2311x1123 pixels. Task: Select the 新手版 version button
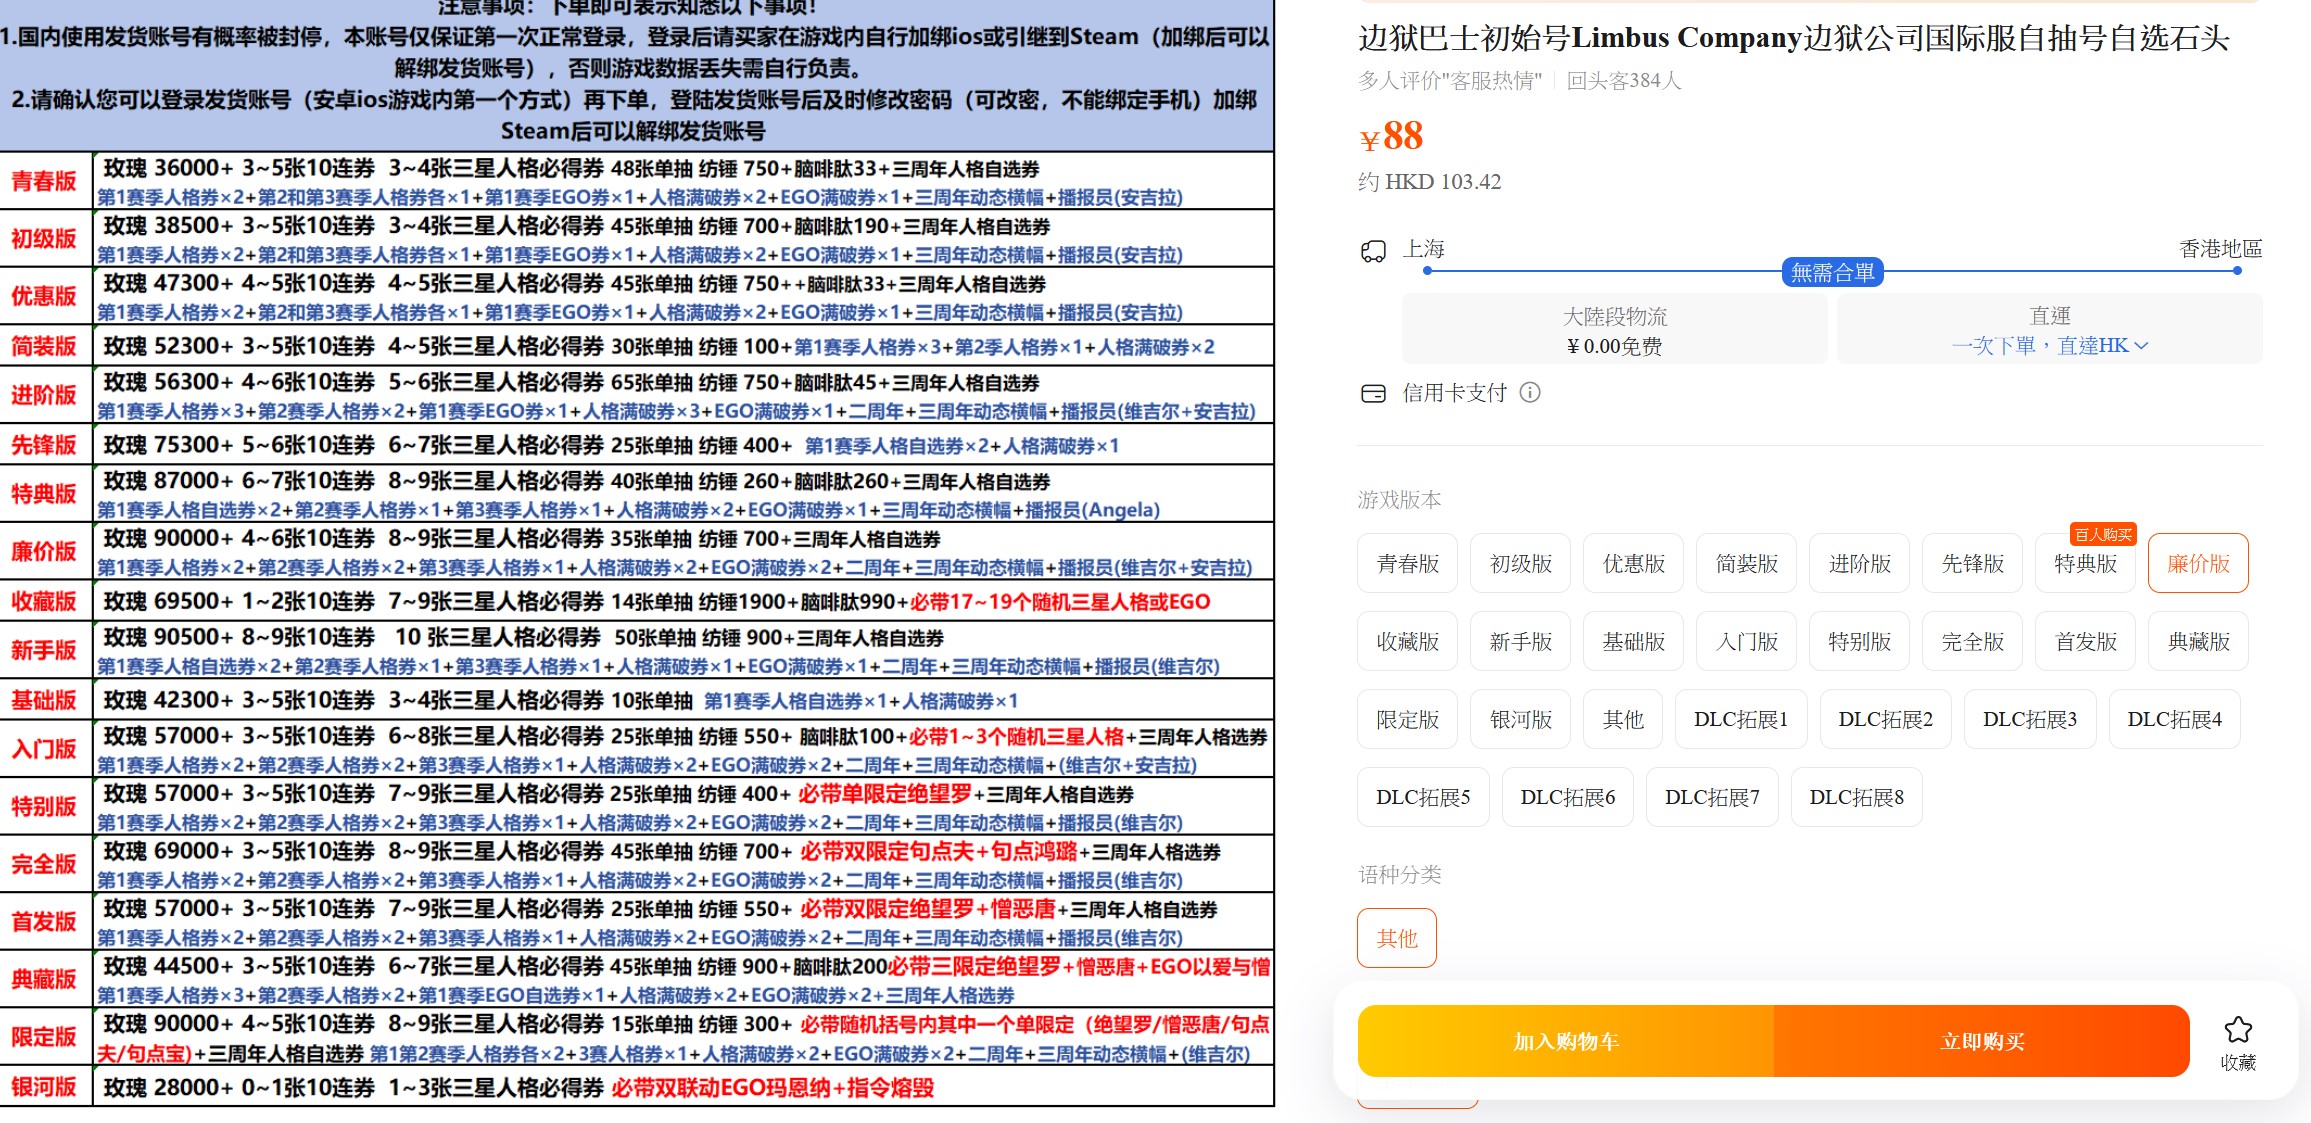coord(1521,642)
